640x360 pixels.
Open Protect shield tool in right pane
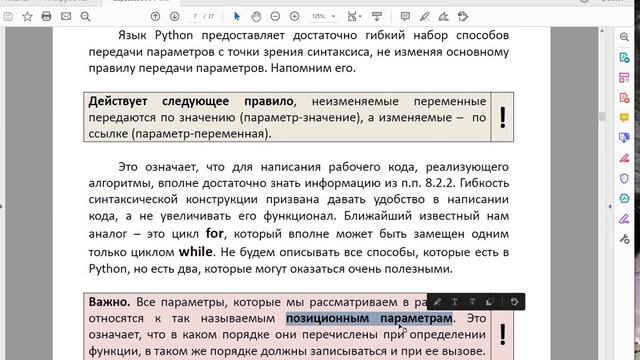click(624, 178)
